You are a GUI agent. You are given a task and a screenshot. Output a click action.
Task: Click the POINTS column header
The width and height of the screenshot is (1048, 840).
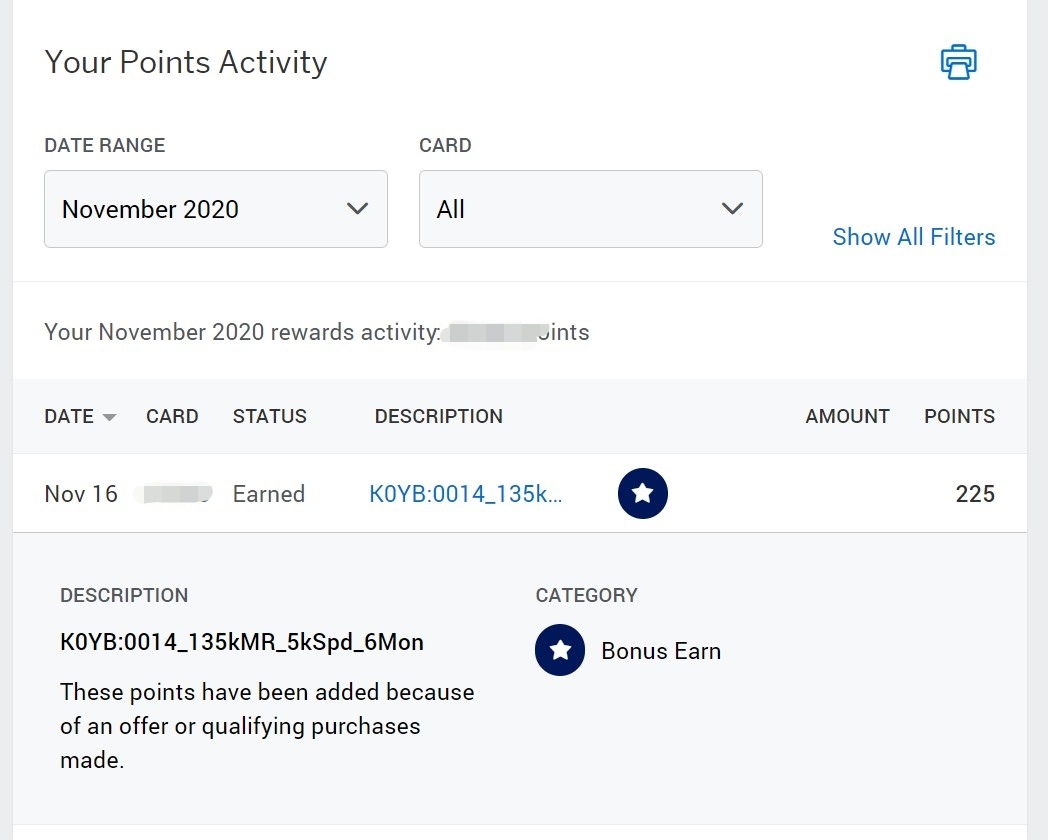tap(959, 416)
